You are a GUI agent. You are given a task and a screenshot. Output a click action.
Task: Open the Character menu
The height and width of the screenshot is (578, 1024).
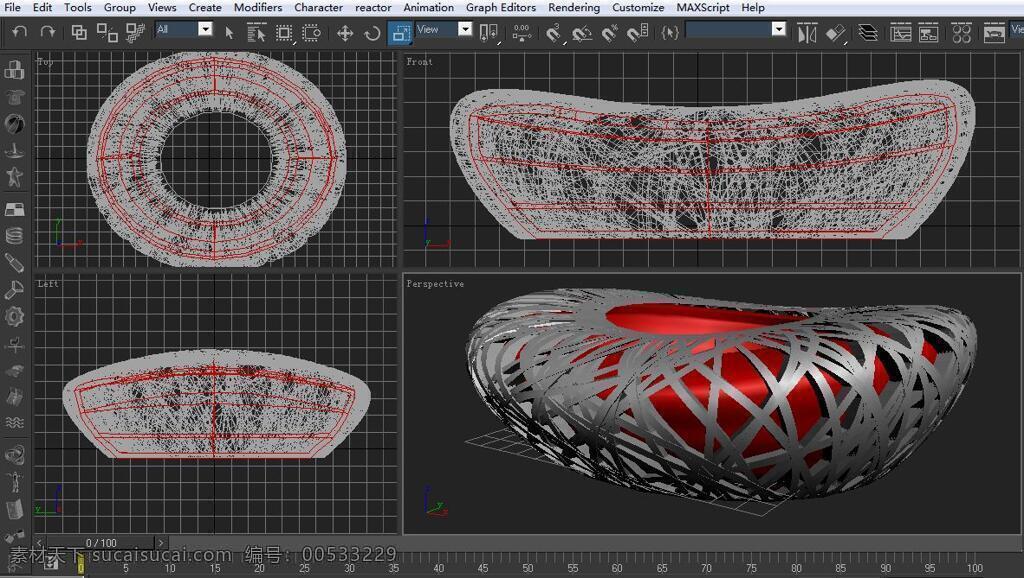click(318, 8)
